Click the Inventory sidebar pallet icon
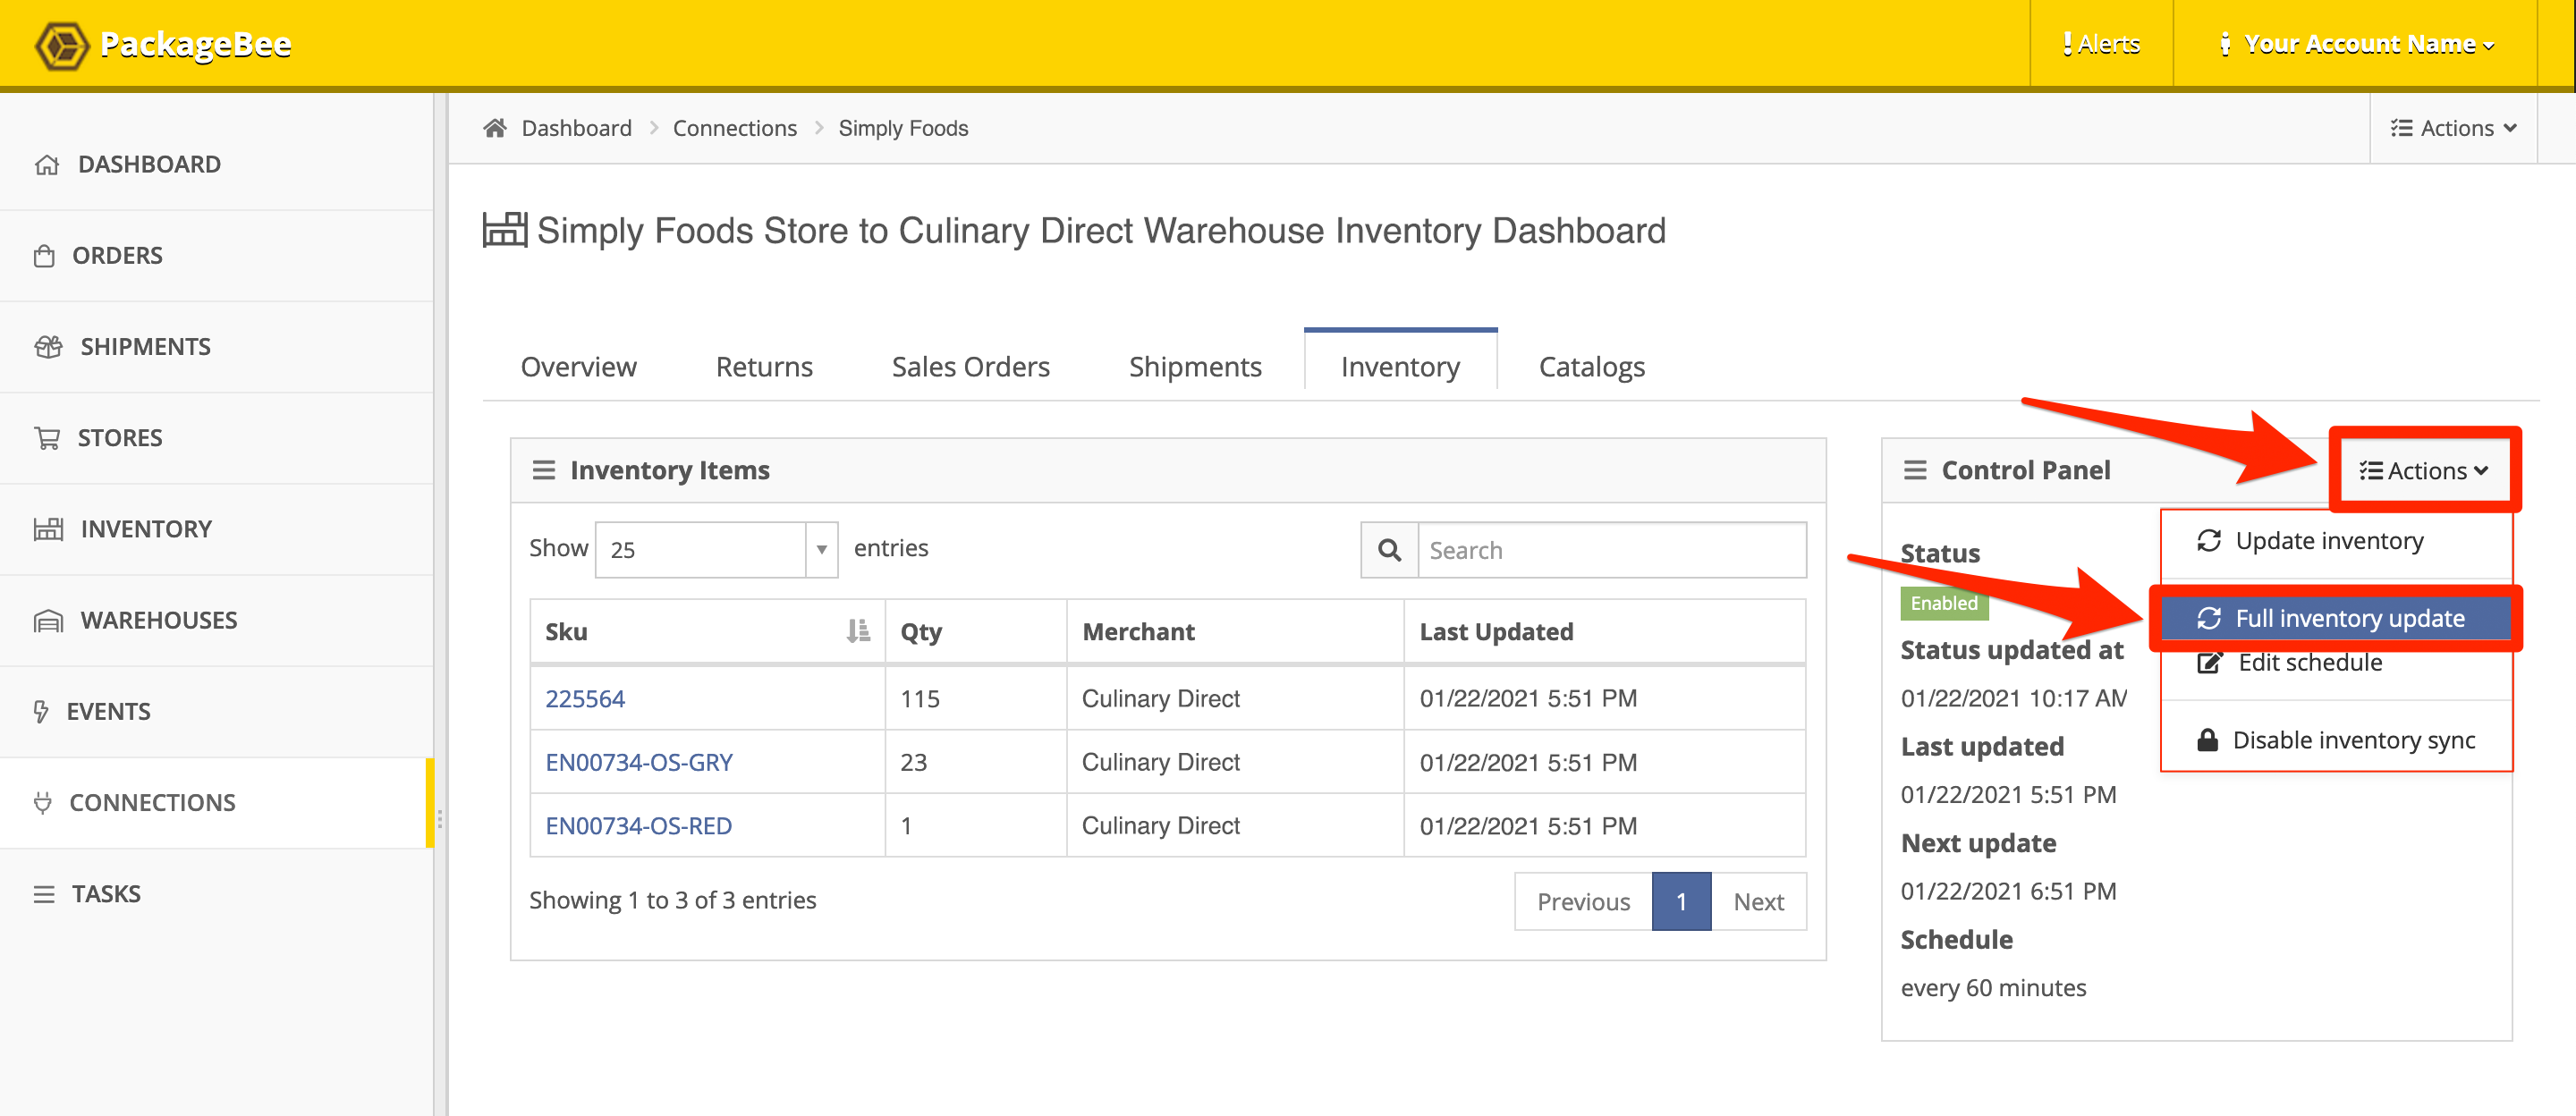This screenshot has width=2576, height=1116. pyautogui.click(x=48, y=529)
